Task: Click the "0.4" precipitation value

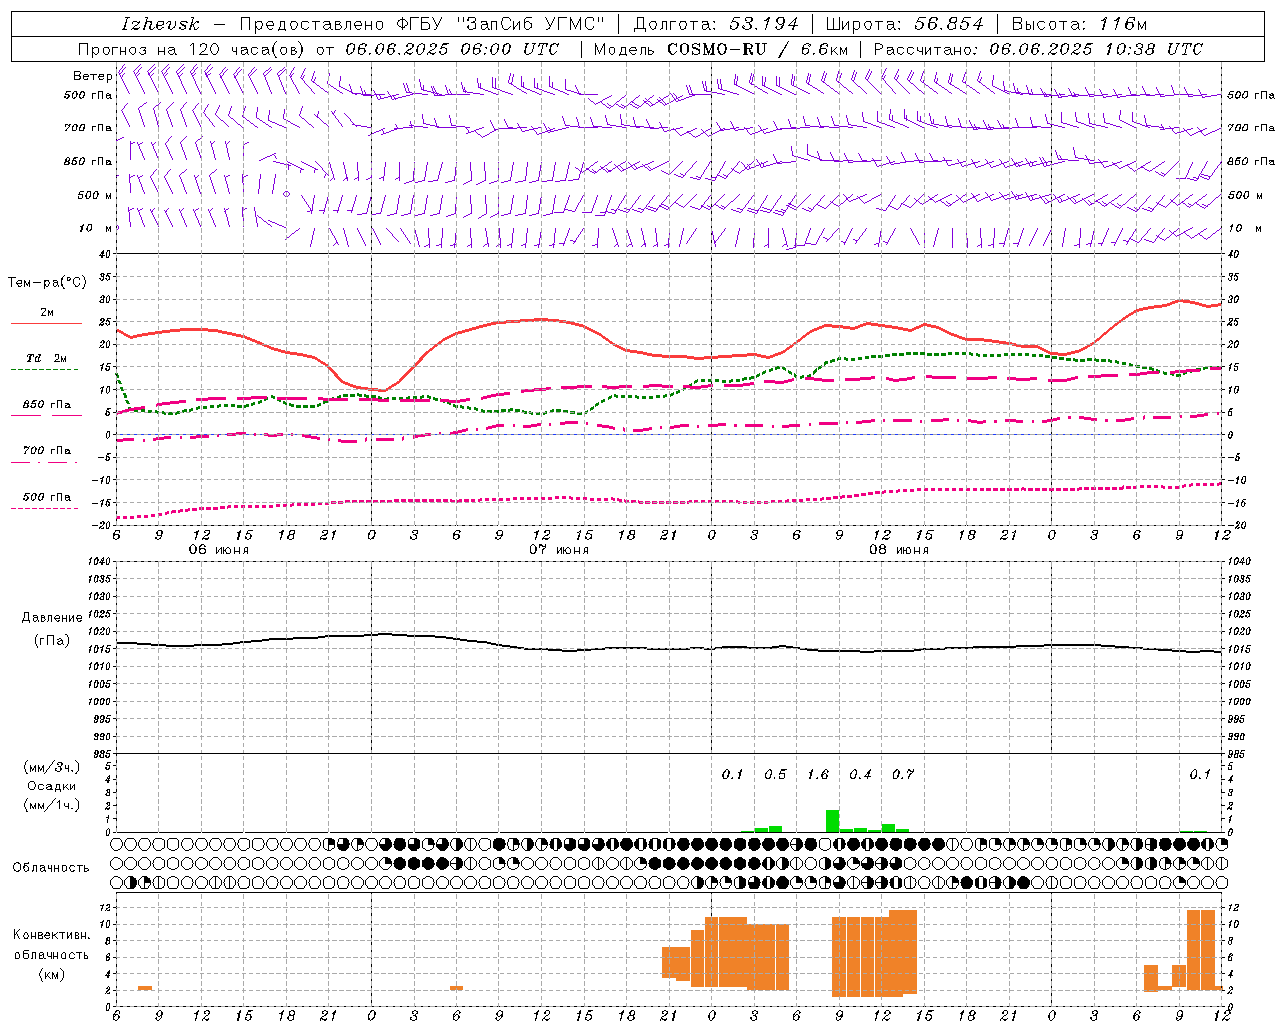Action: coord(860,775)
